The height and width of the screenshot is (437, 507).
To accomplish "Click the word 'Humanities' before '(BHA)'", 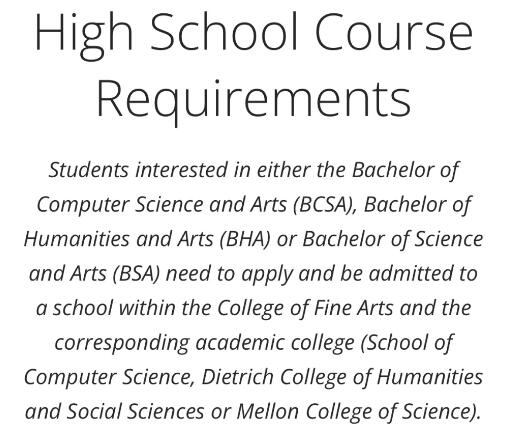I will click(x=76, y=239).
